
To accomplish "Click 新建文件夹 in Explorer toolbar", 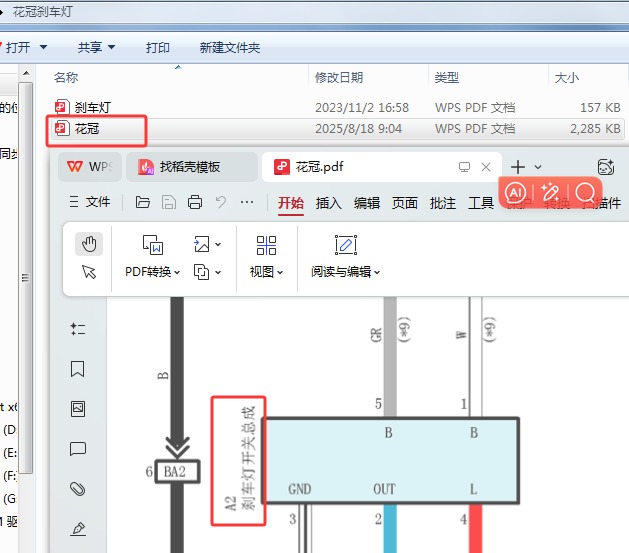I will pyautogui.click(x=230, y=48).
